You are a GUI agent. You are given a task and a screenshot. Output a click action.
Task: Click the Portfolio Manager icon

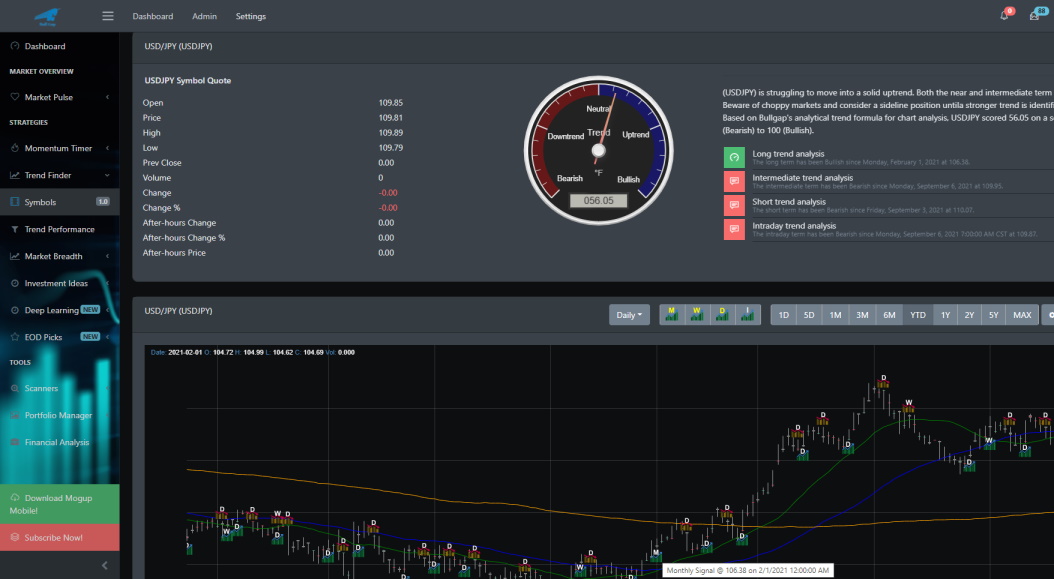click(15, 415)
